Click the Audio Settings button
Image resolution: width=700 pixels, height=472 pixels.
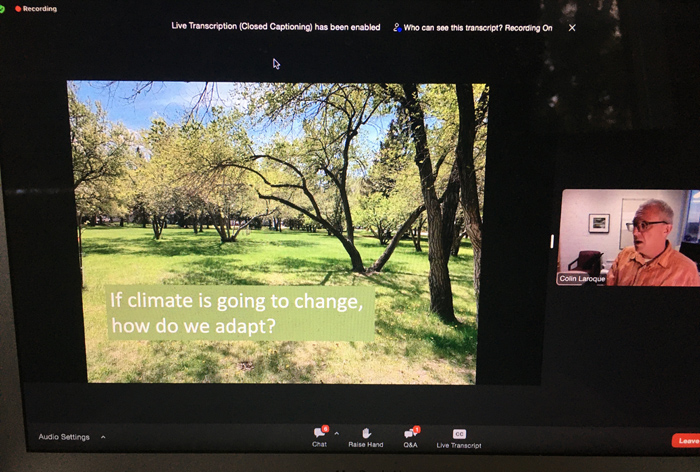[64, 437]
